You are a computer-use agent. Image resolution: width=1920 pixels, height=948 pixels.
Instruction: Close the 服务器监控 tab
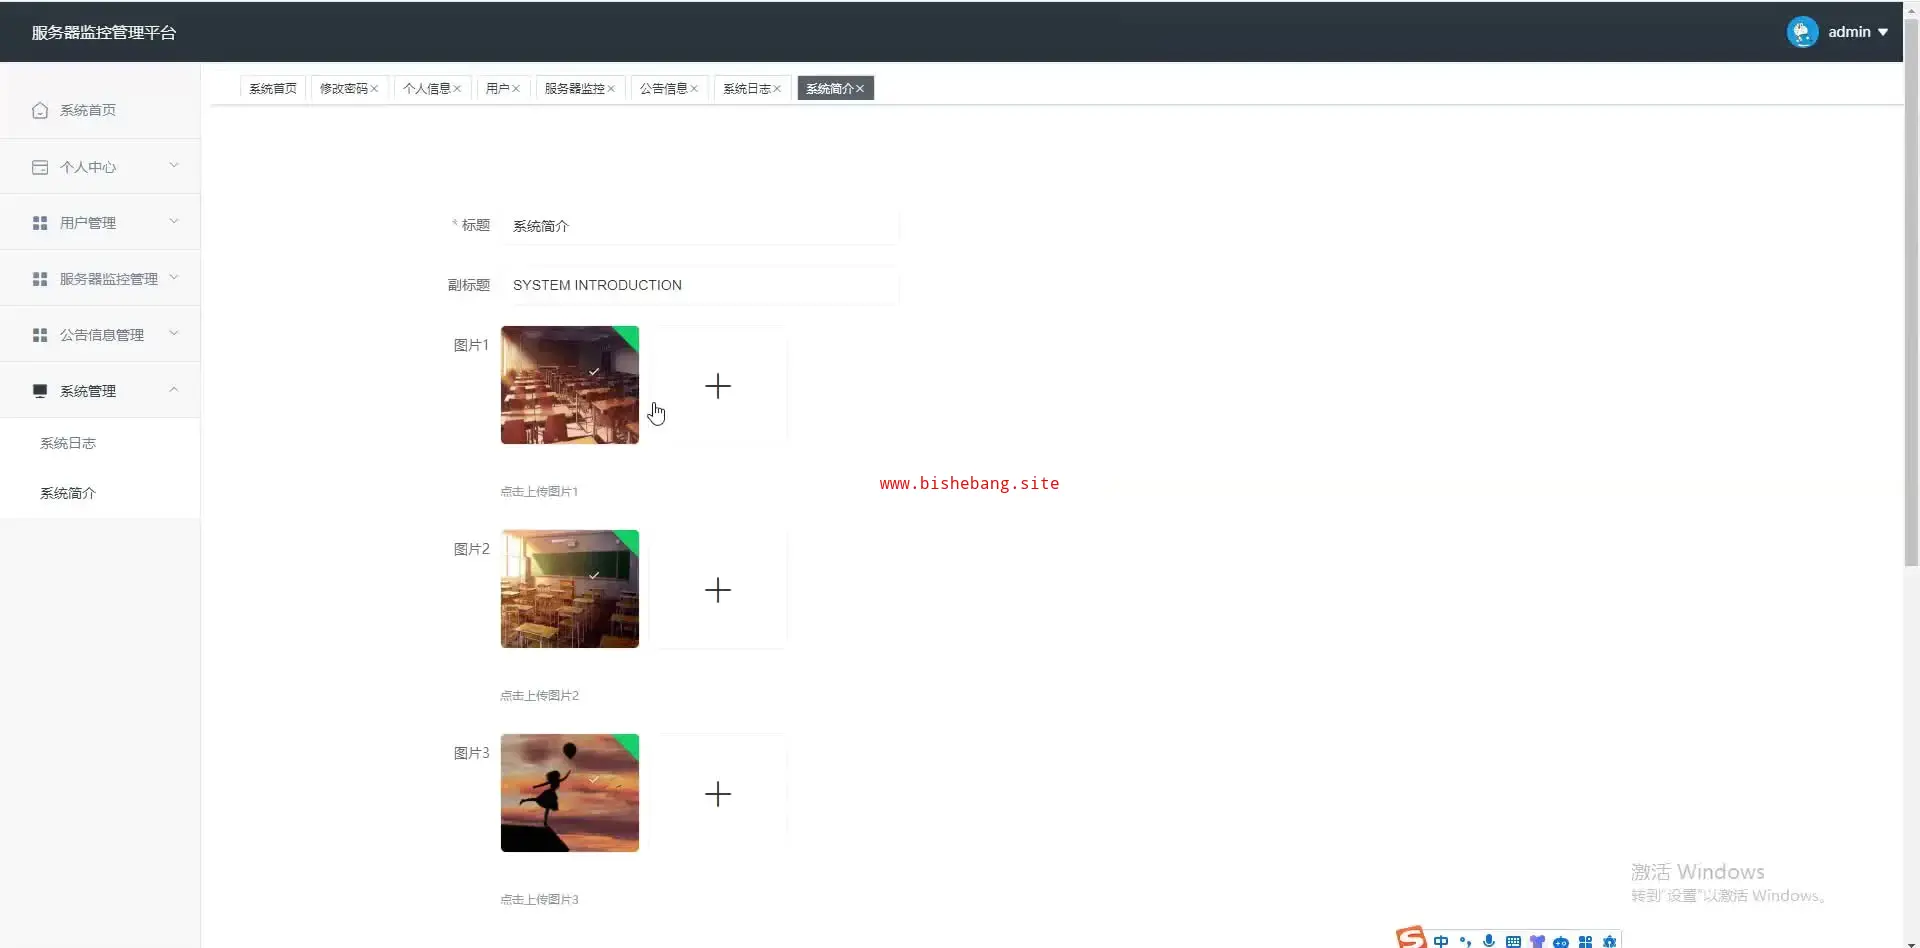tap(611, 89)
